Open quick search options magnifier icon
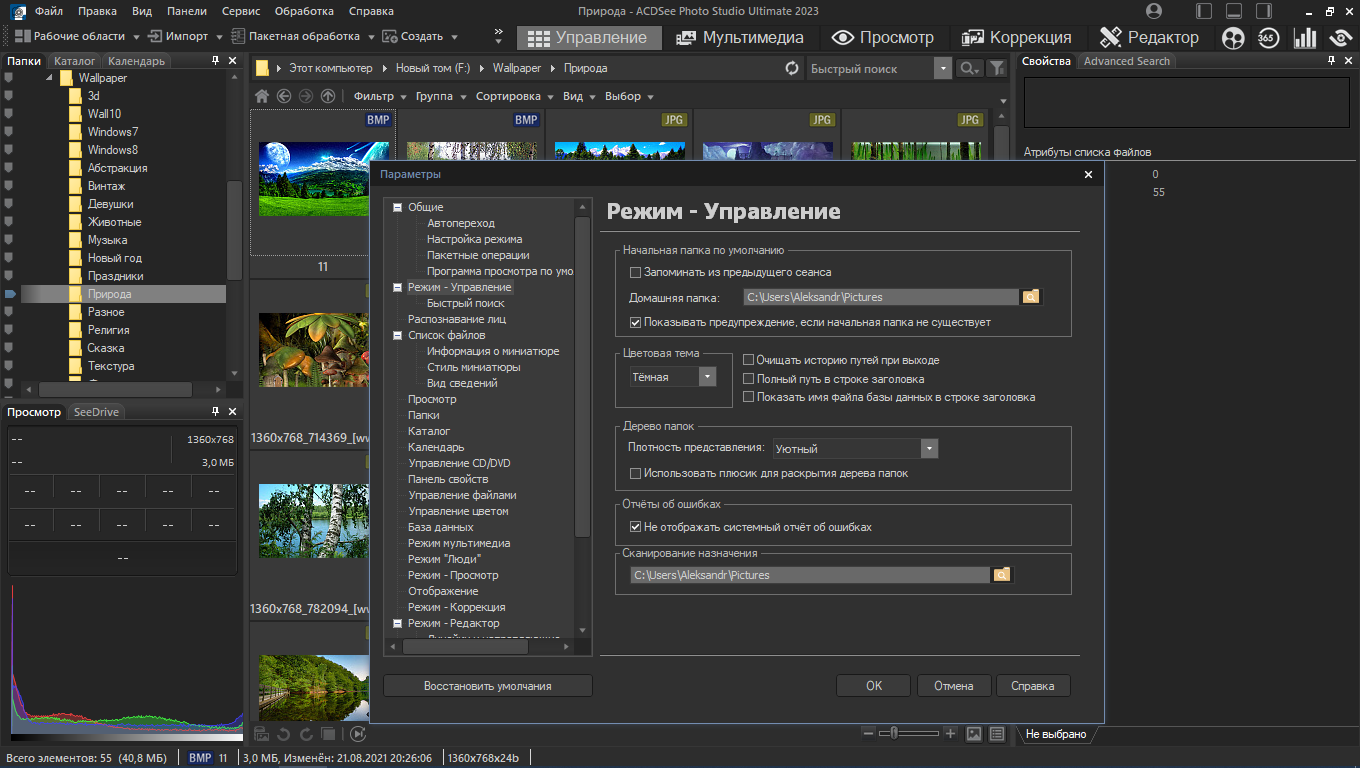1360x768 pixels. coord(968,68)
